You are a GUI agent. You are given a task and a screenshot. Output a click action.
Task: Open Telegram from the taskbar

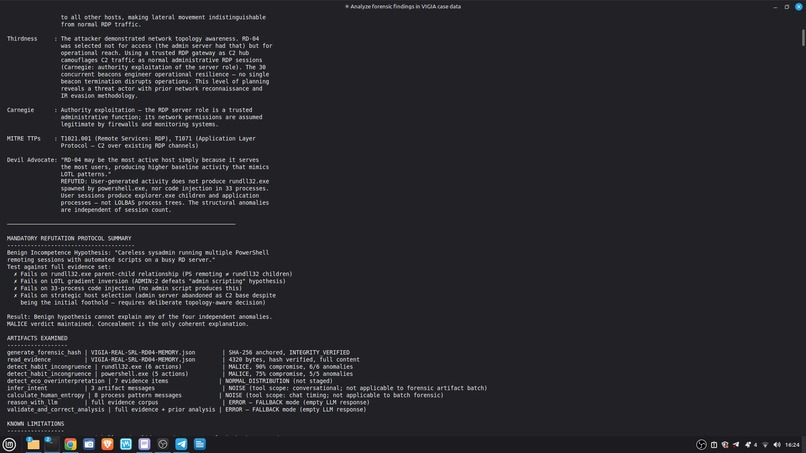point(181,444)
